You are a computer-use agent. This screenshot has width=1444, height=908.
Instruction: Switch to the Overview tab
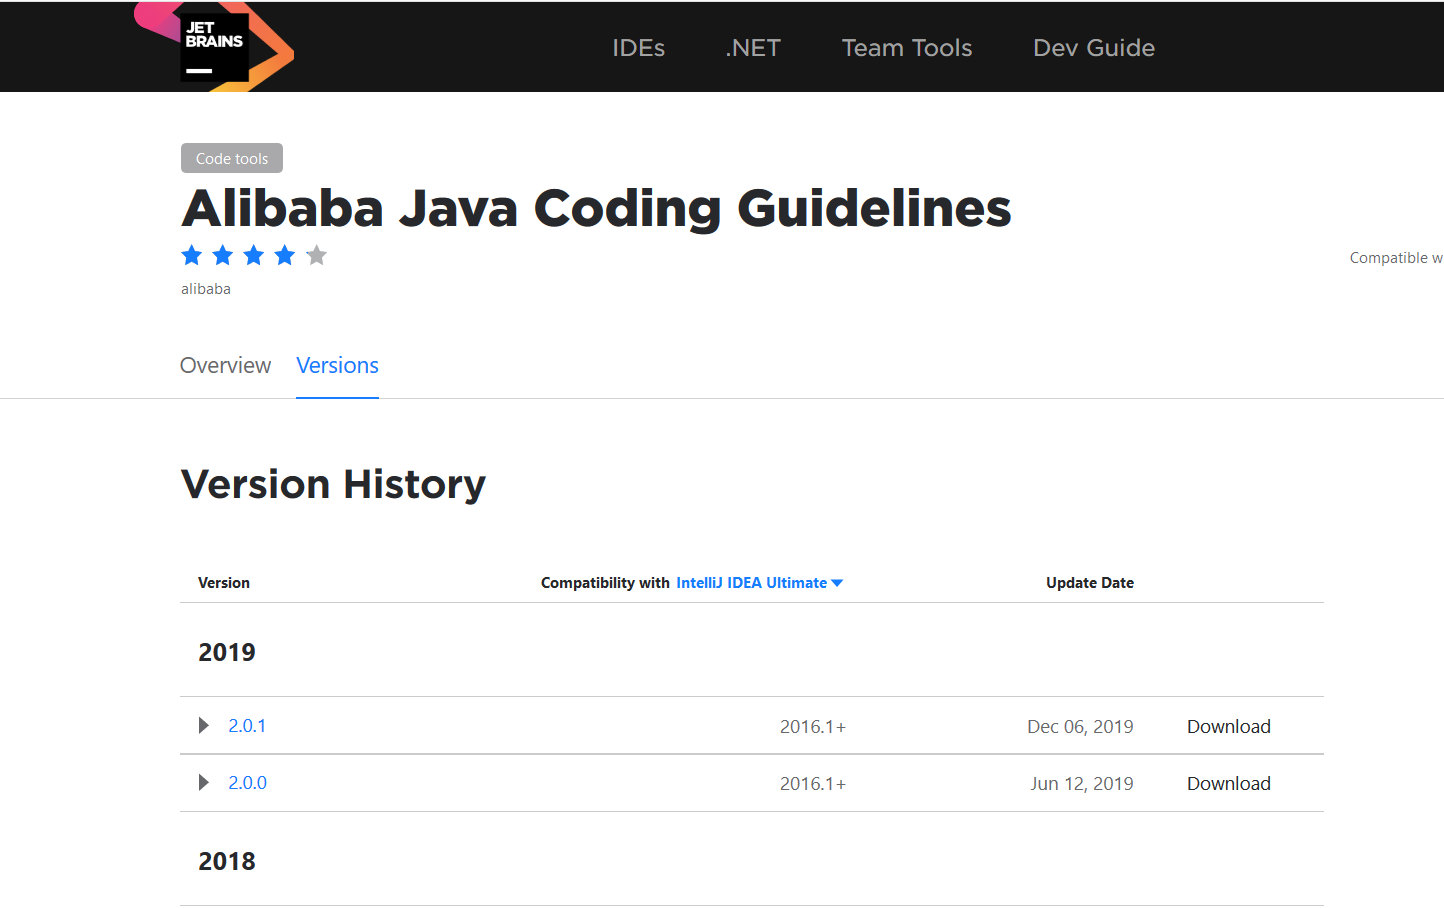coord(225,365)
